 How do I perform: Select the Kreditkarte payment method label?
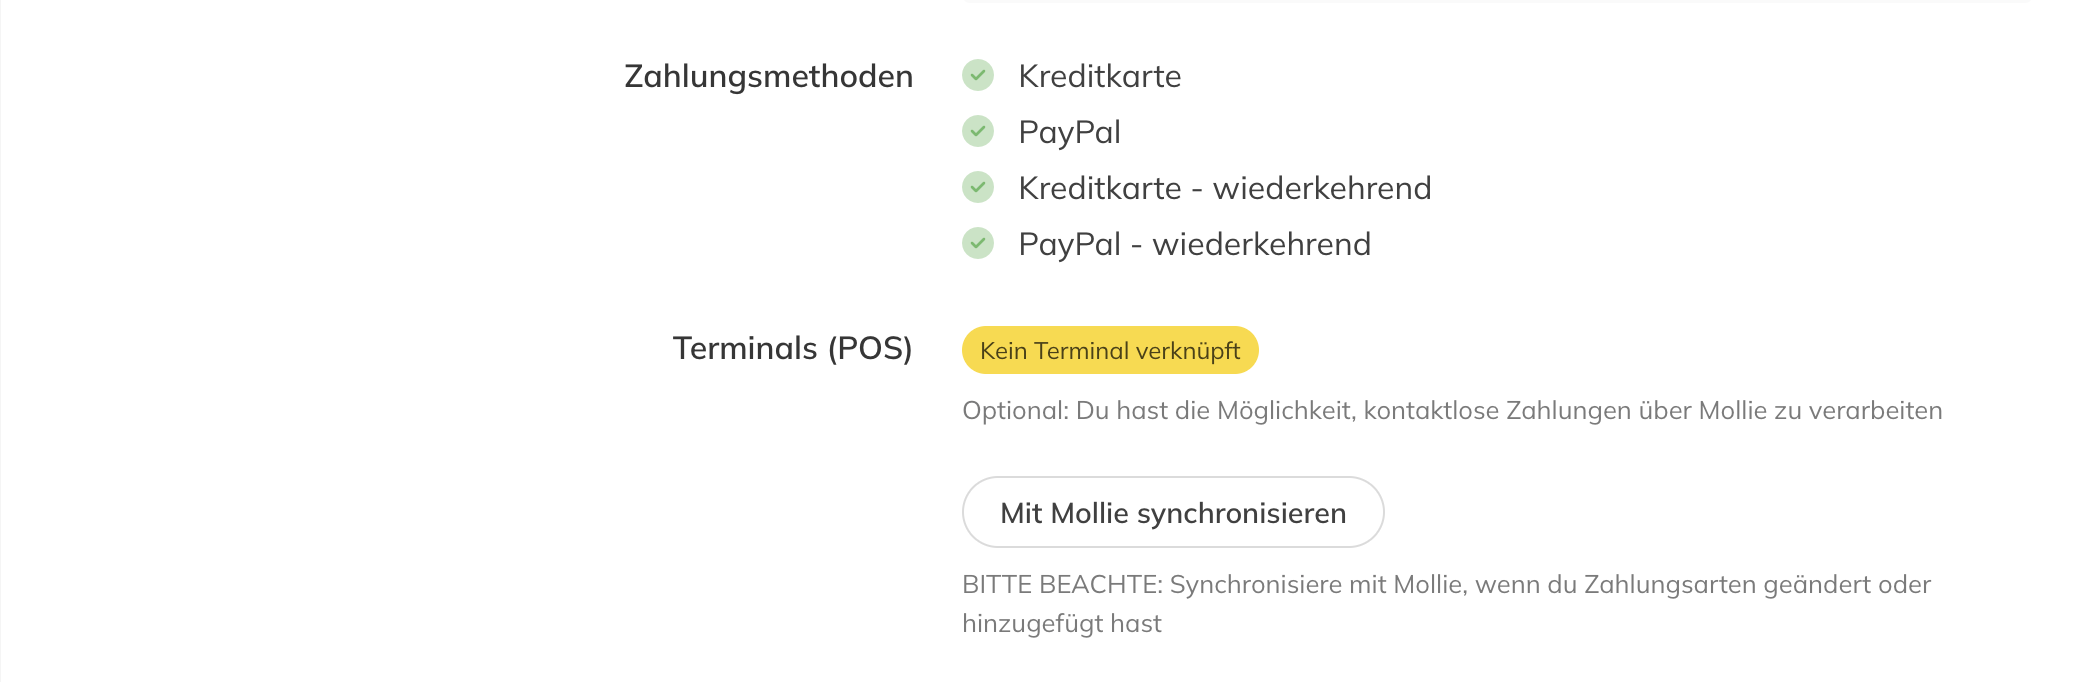coord(1099,76)
